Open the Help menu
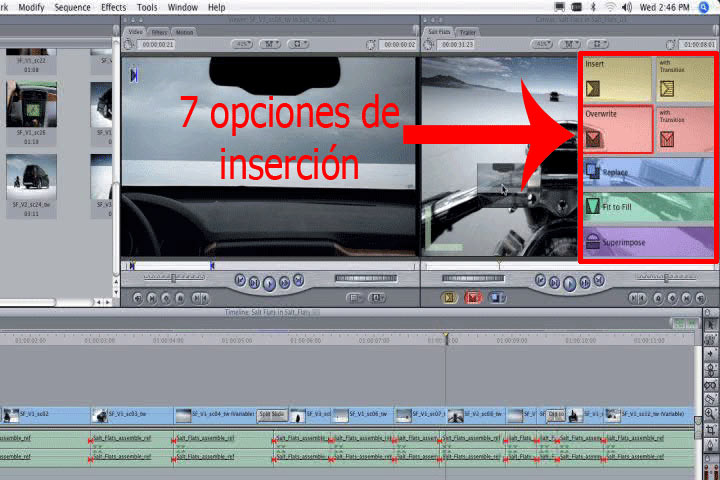This screenshot has height=480, width=720. 216,7
